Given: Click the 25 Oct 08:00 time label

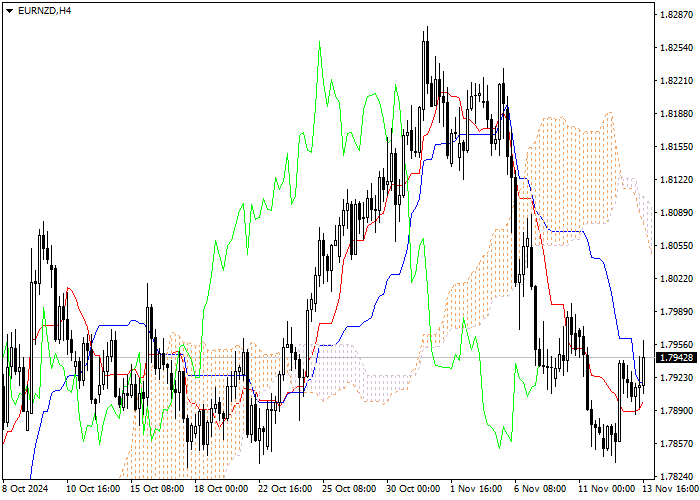Looking at the screenshot, I should (x=350, y=488).
